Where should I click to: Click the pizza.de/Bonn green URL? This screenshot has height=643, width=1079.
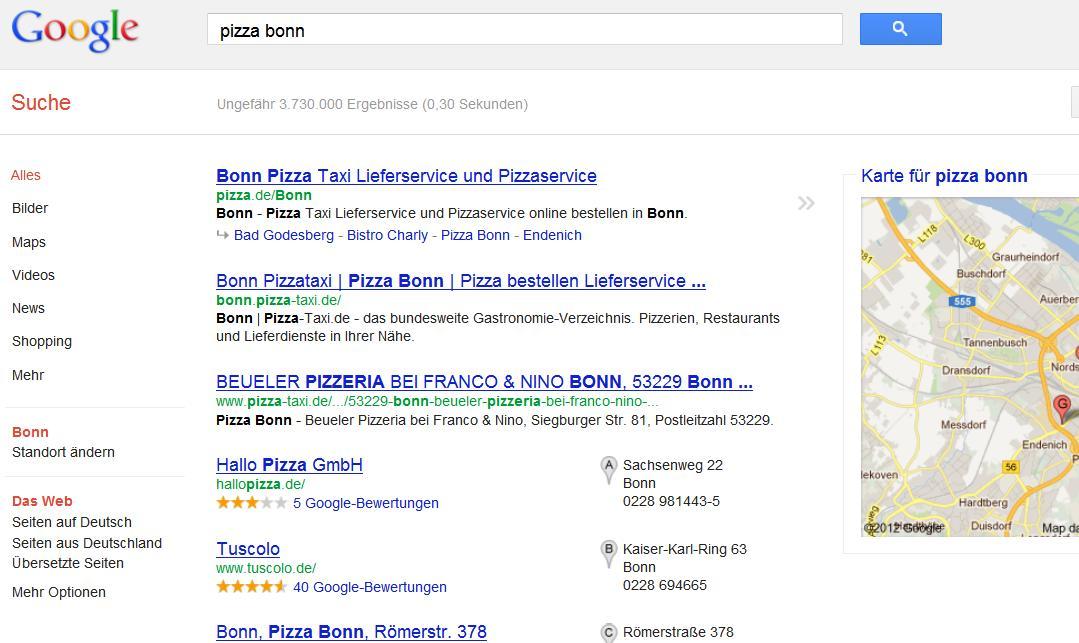[264, 196]
